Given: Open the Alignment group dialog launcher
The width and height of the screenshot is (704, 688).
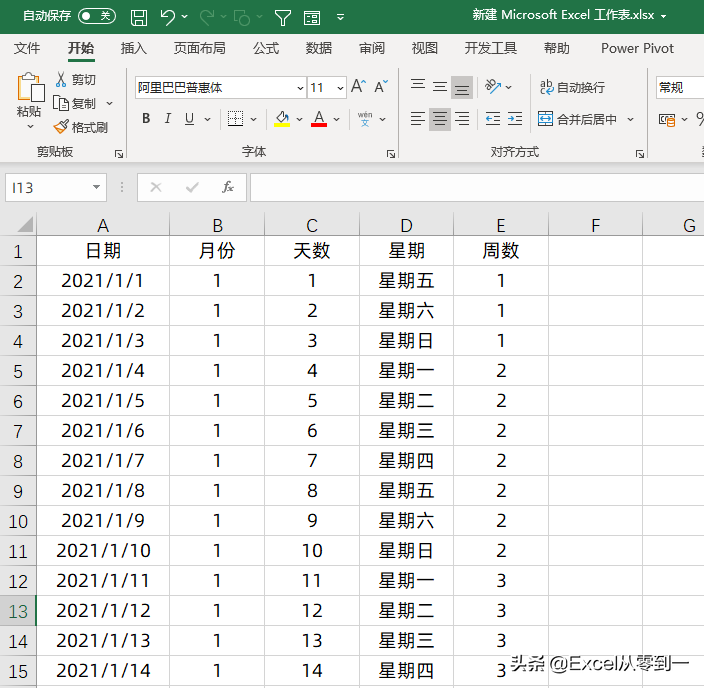Looking at the screenshot, I should pos(640,154).
